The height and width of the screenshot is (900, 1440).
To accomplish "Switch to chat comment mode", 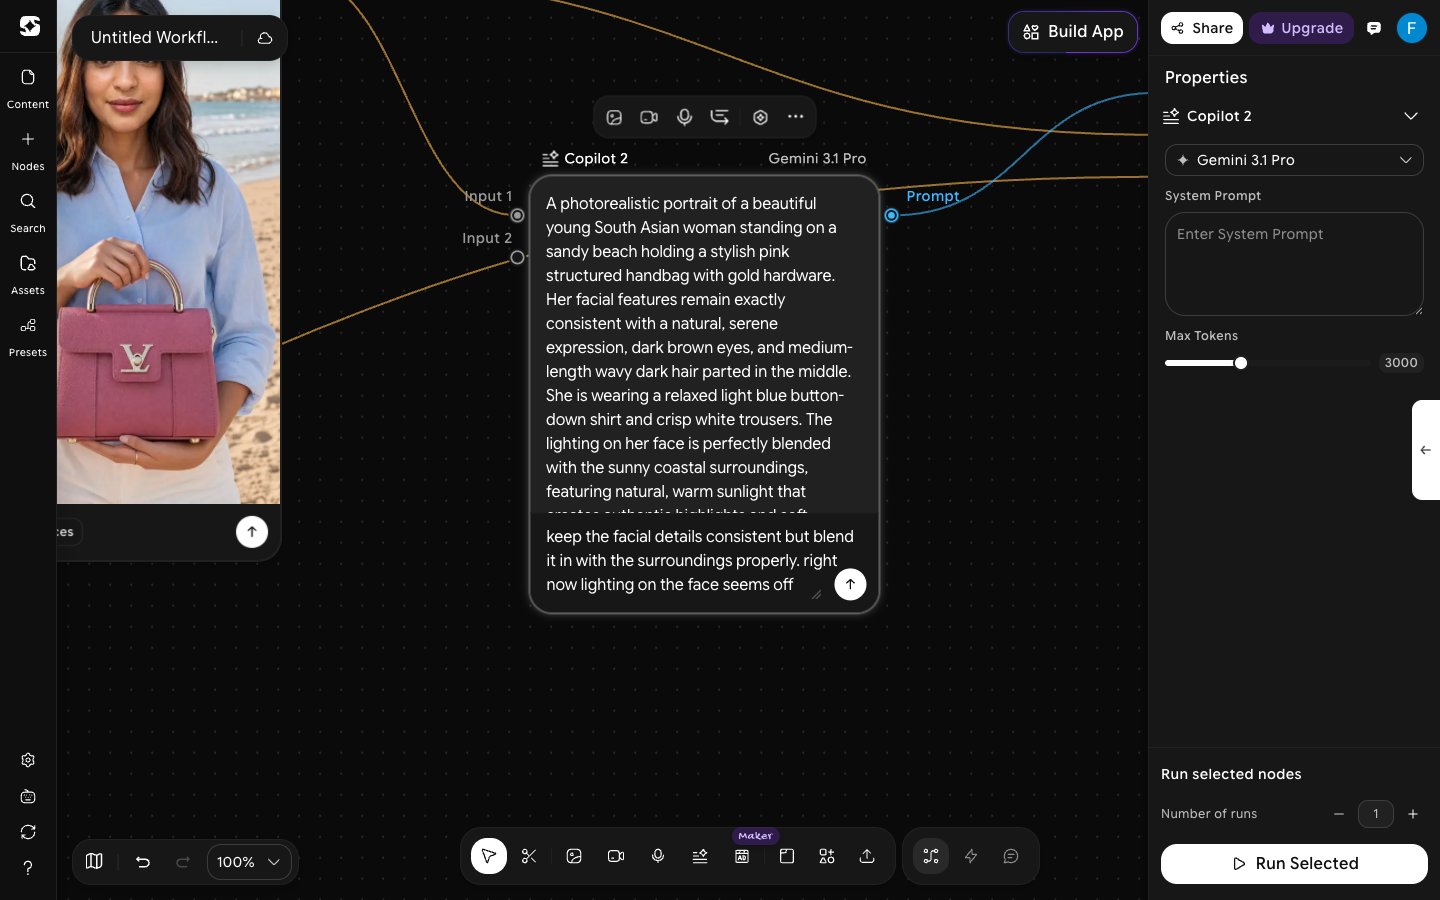I will click(1011, 856).
